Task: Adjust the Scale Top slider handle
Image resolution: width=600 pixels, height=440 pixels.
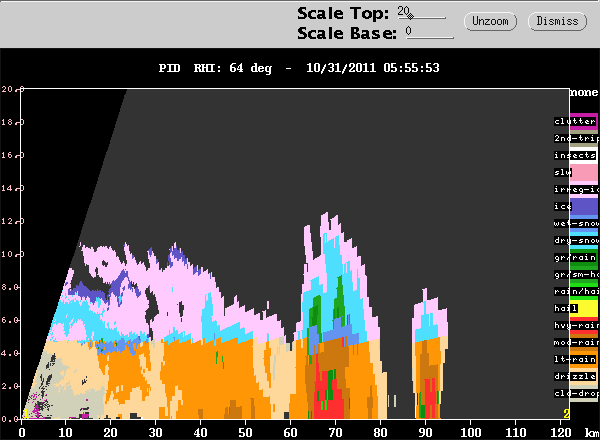Action: pyautogui.click(x=410, y=16)
